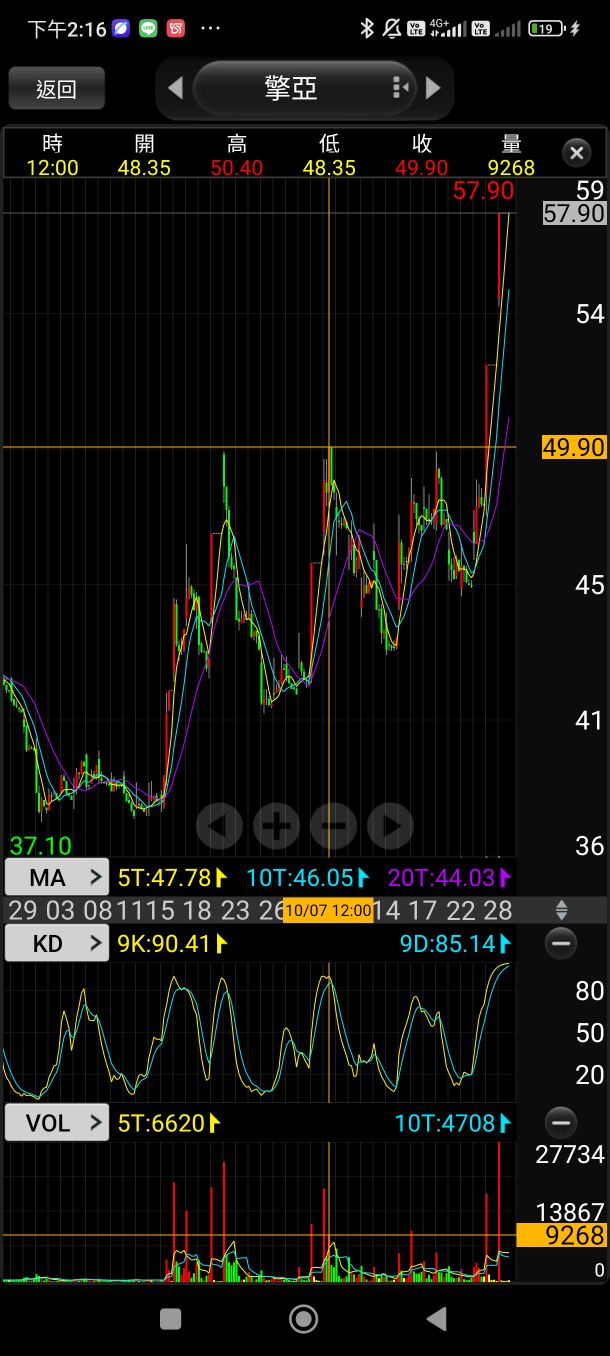Tap the battery 19 indicator
The image size is (610, 1356).
pyautogui.click(x=547, y=29)
